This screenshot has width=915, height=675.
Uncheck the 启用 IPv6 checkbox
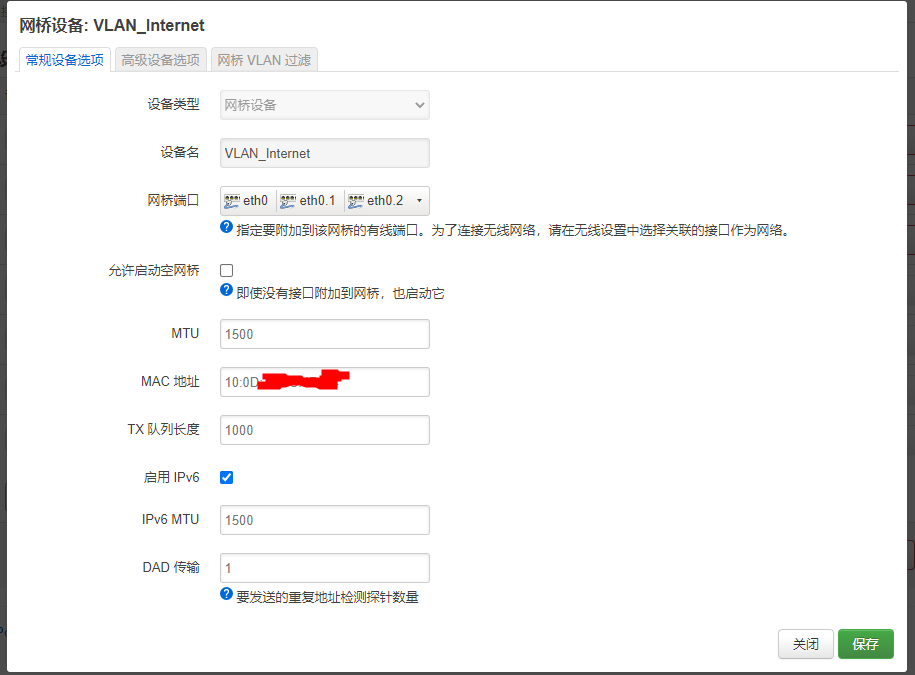click(226, 477)
